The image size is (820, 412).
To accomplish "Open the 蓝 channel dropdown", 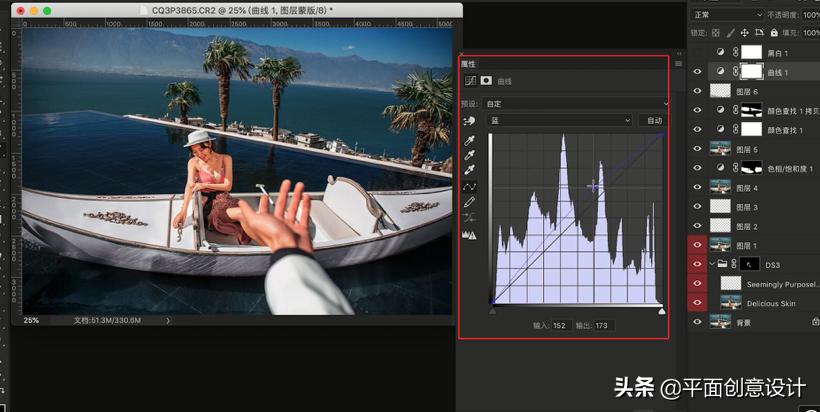I will 560,120.
